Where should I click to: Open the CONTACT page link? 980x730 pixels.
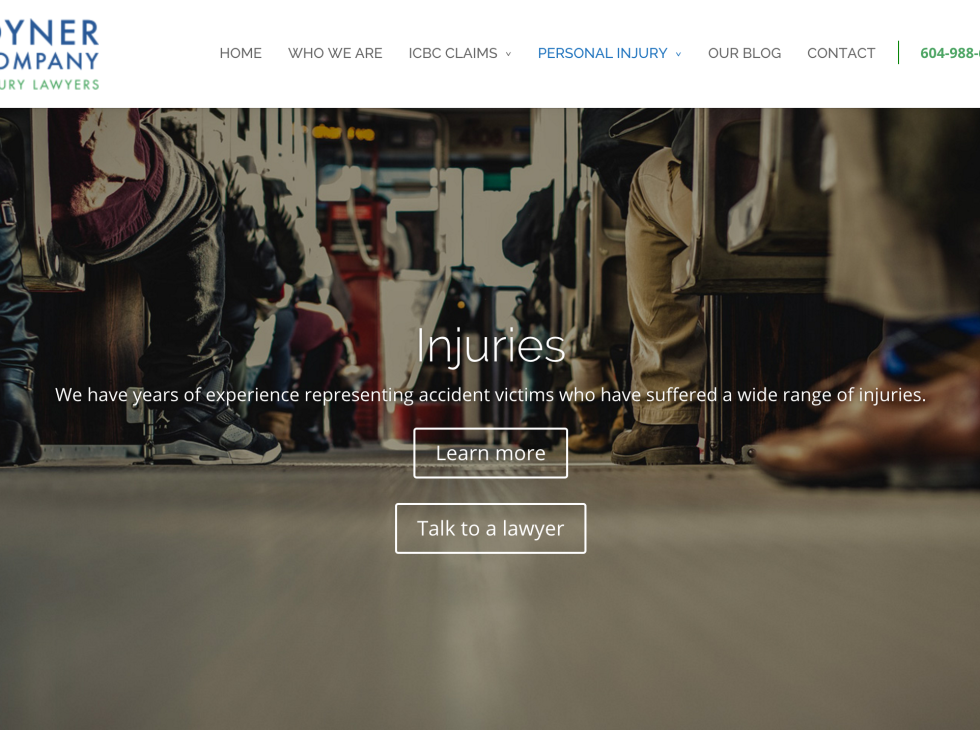pos(841,53)
